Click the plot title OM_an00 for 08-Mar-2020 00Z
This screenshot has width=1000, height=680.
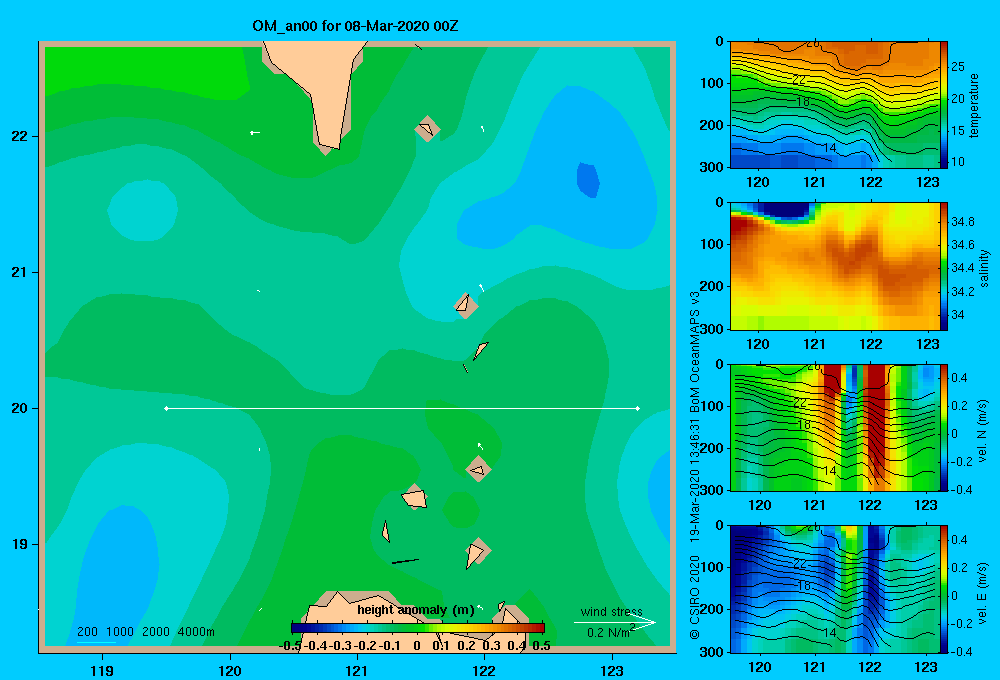(x=355, y=26)
